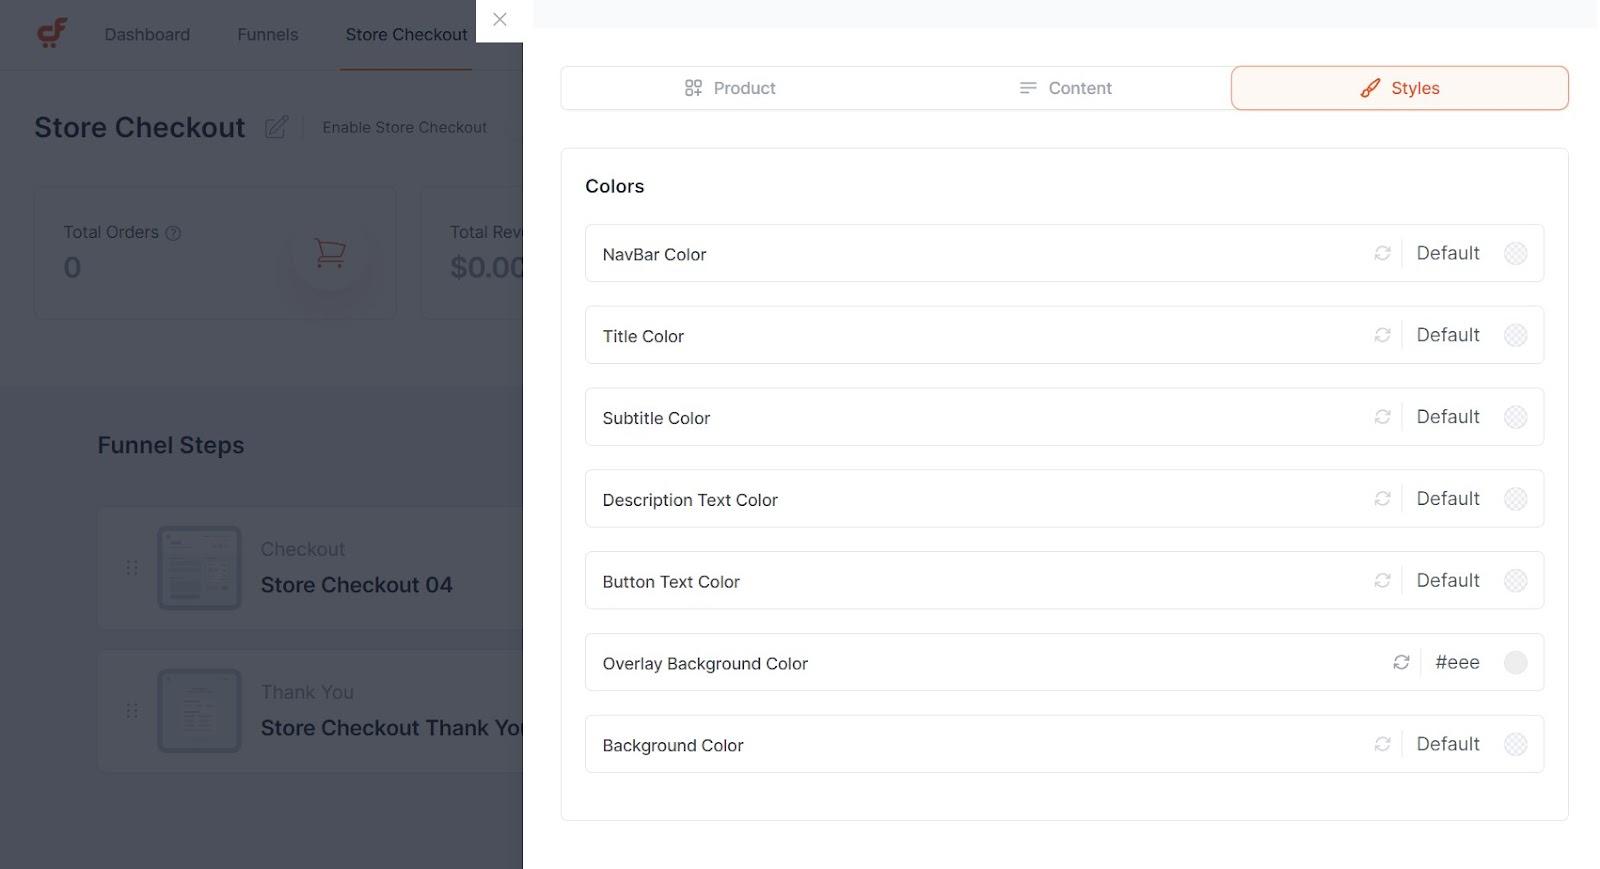Viewport: 1600px width, 869px height.
Task: Grab the drag handle of Thank You step
Action: tap(131, 711)
